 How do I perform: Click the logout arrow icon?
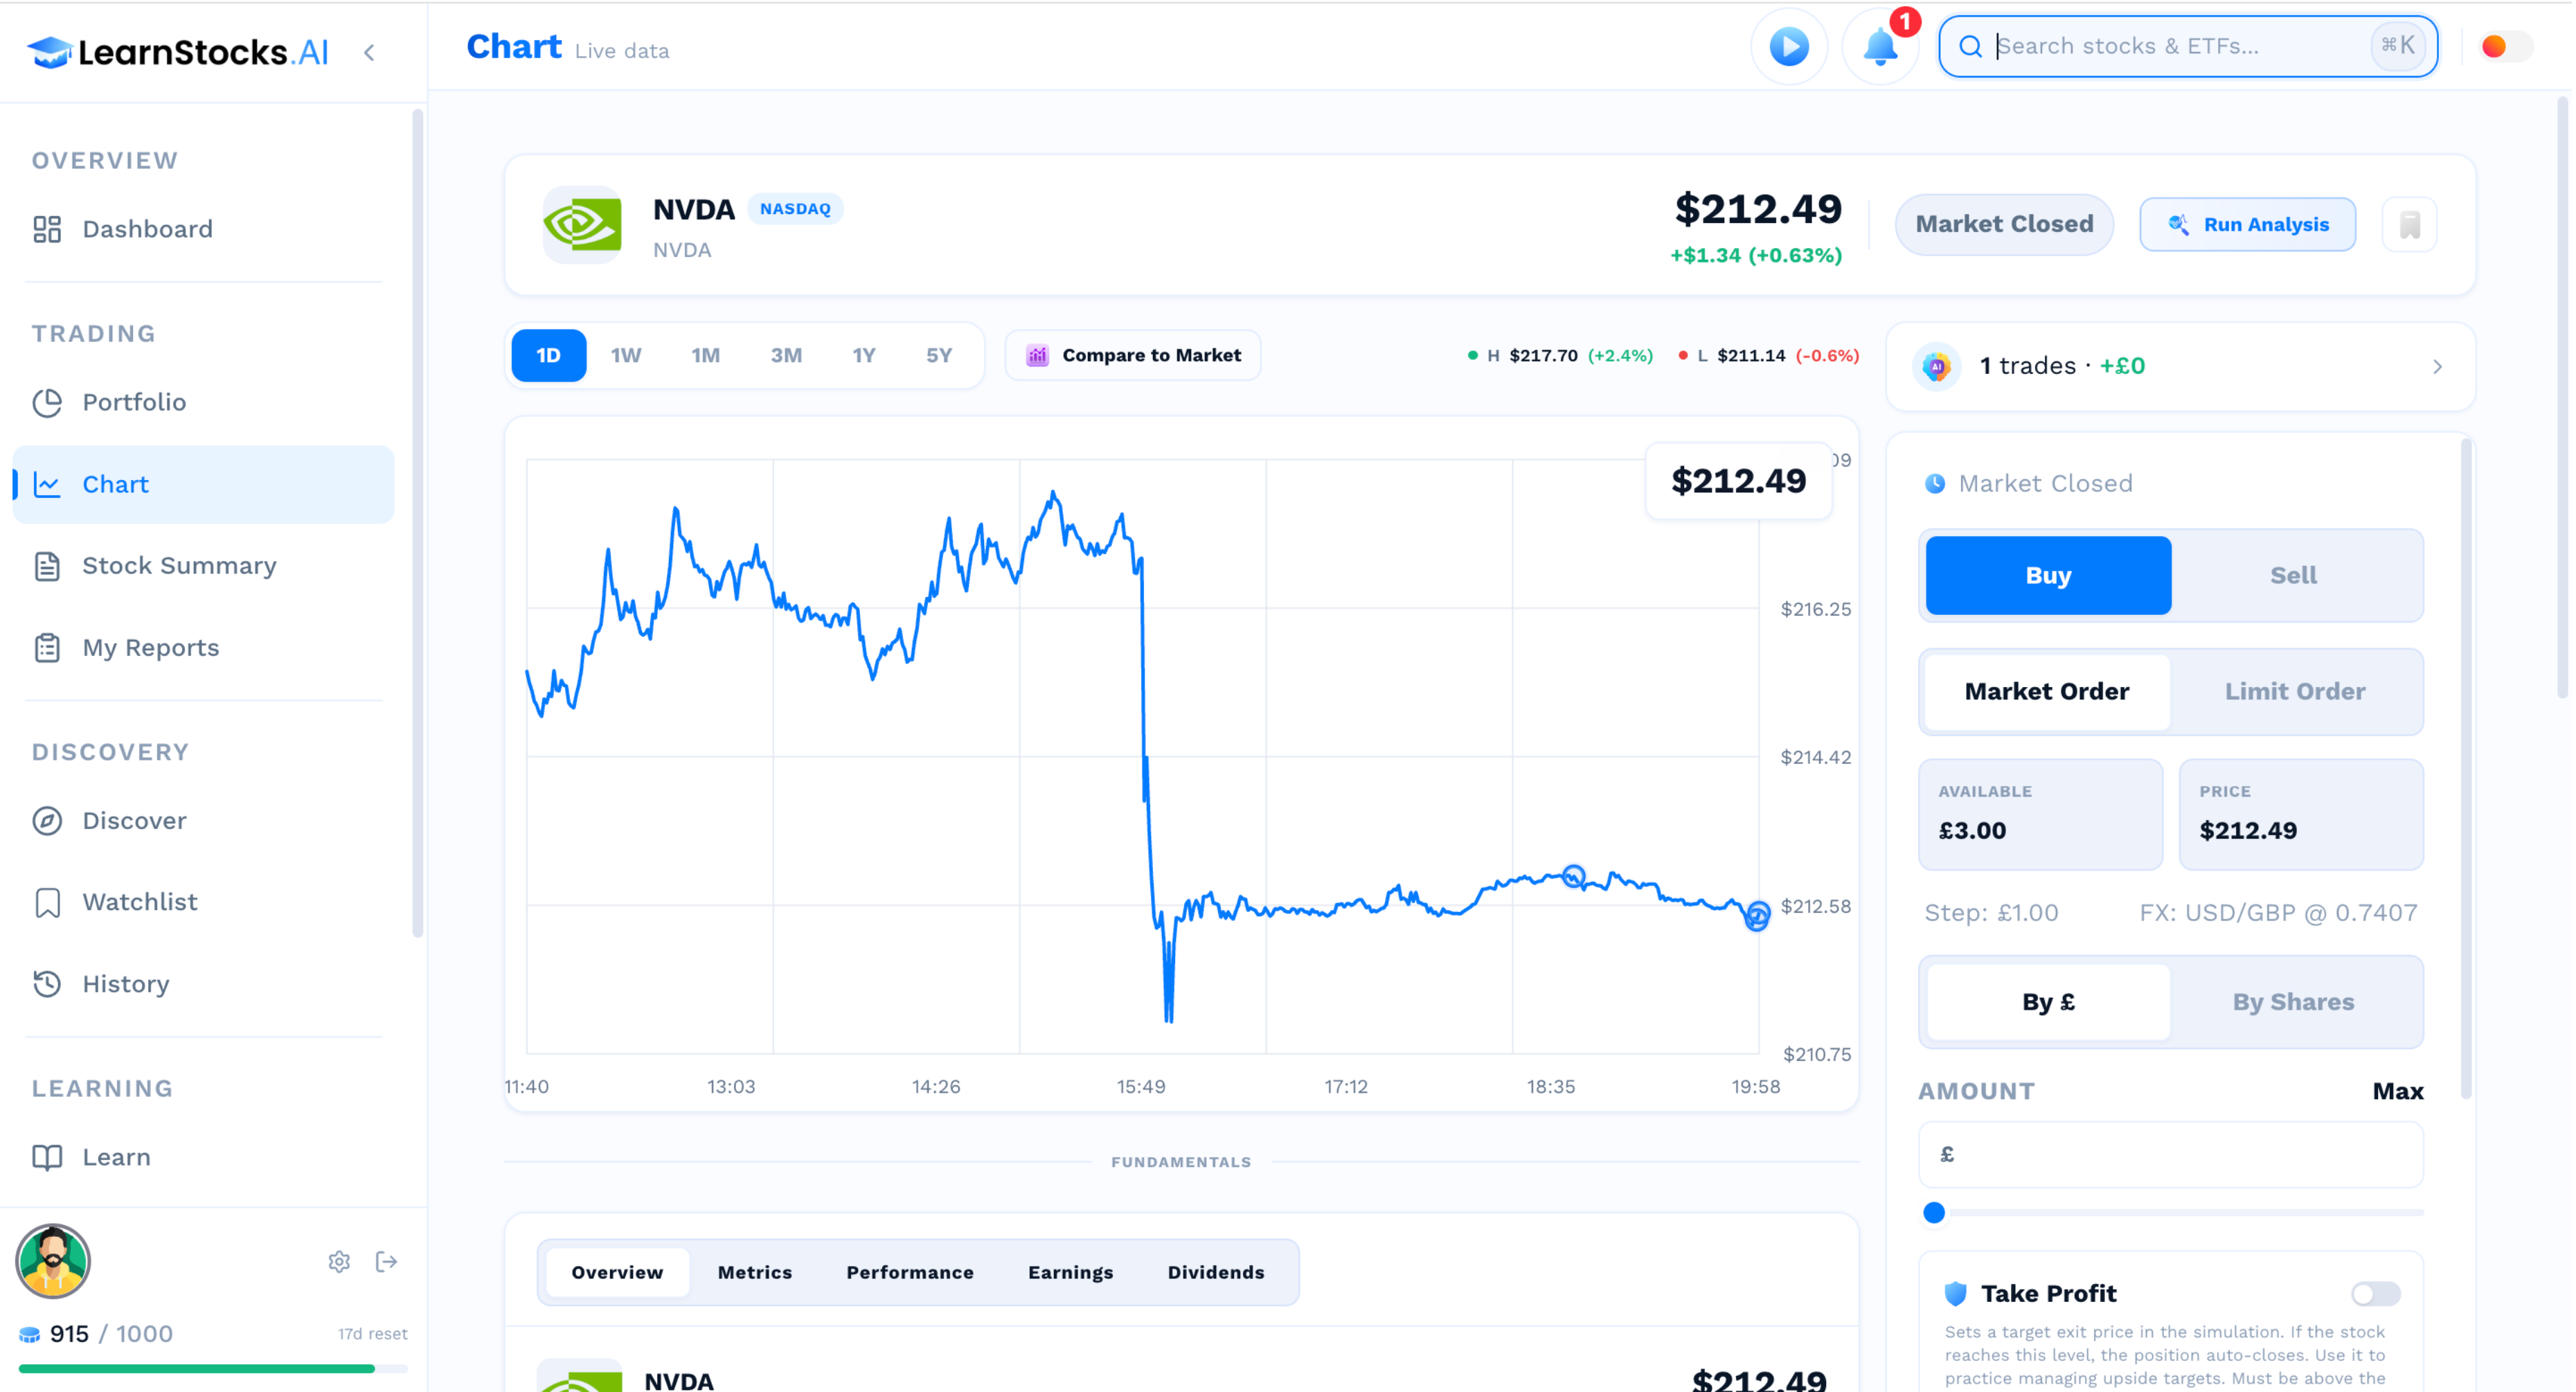click(x=387, y=1262)
